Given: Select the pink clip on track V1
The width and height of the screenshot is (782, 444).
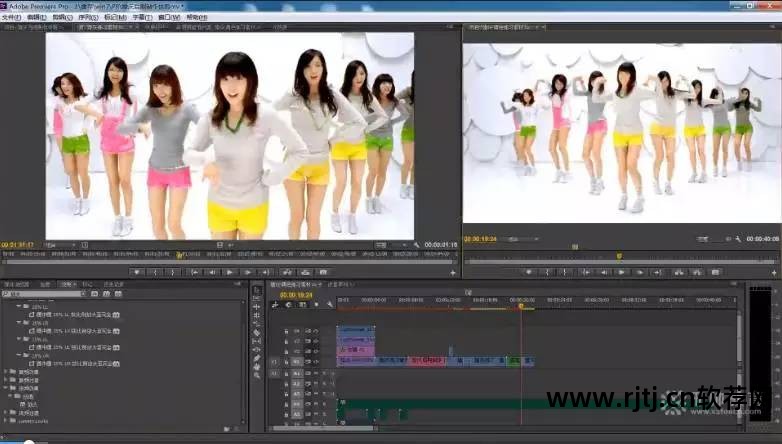Looking at the screenshot, I should pyautogui.click(x=427, y=361).
